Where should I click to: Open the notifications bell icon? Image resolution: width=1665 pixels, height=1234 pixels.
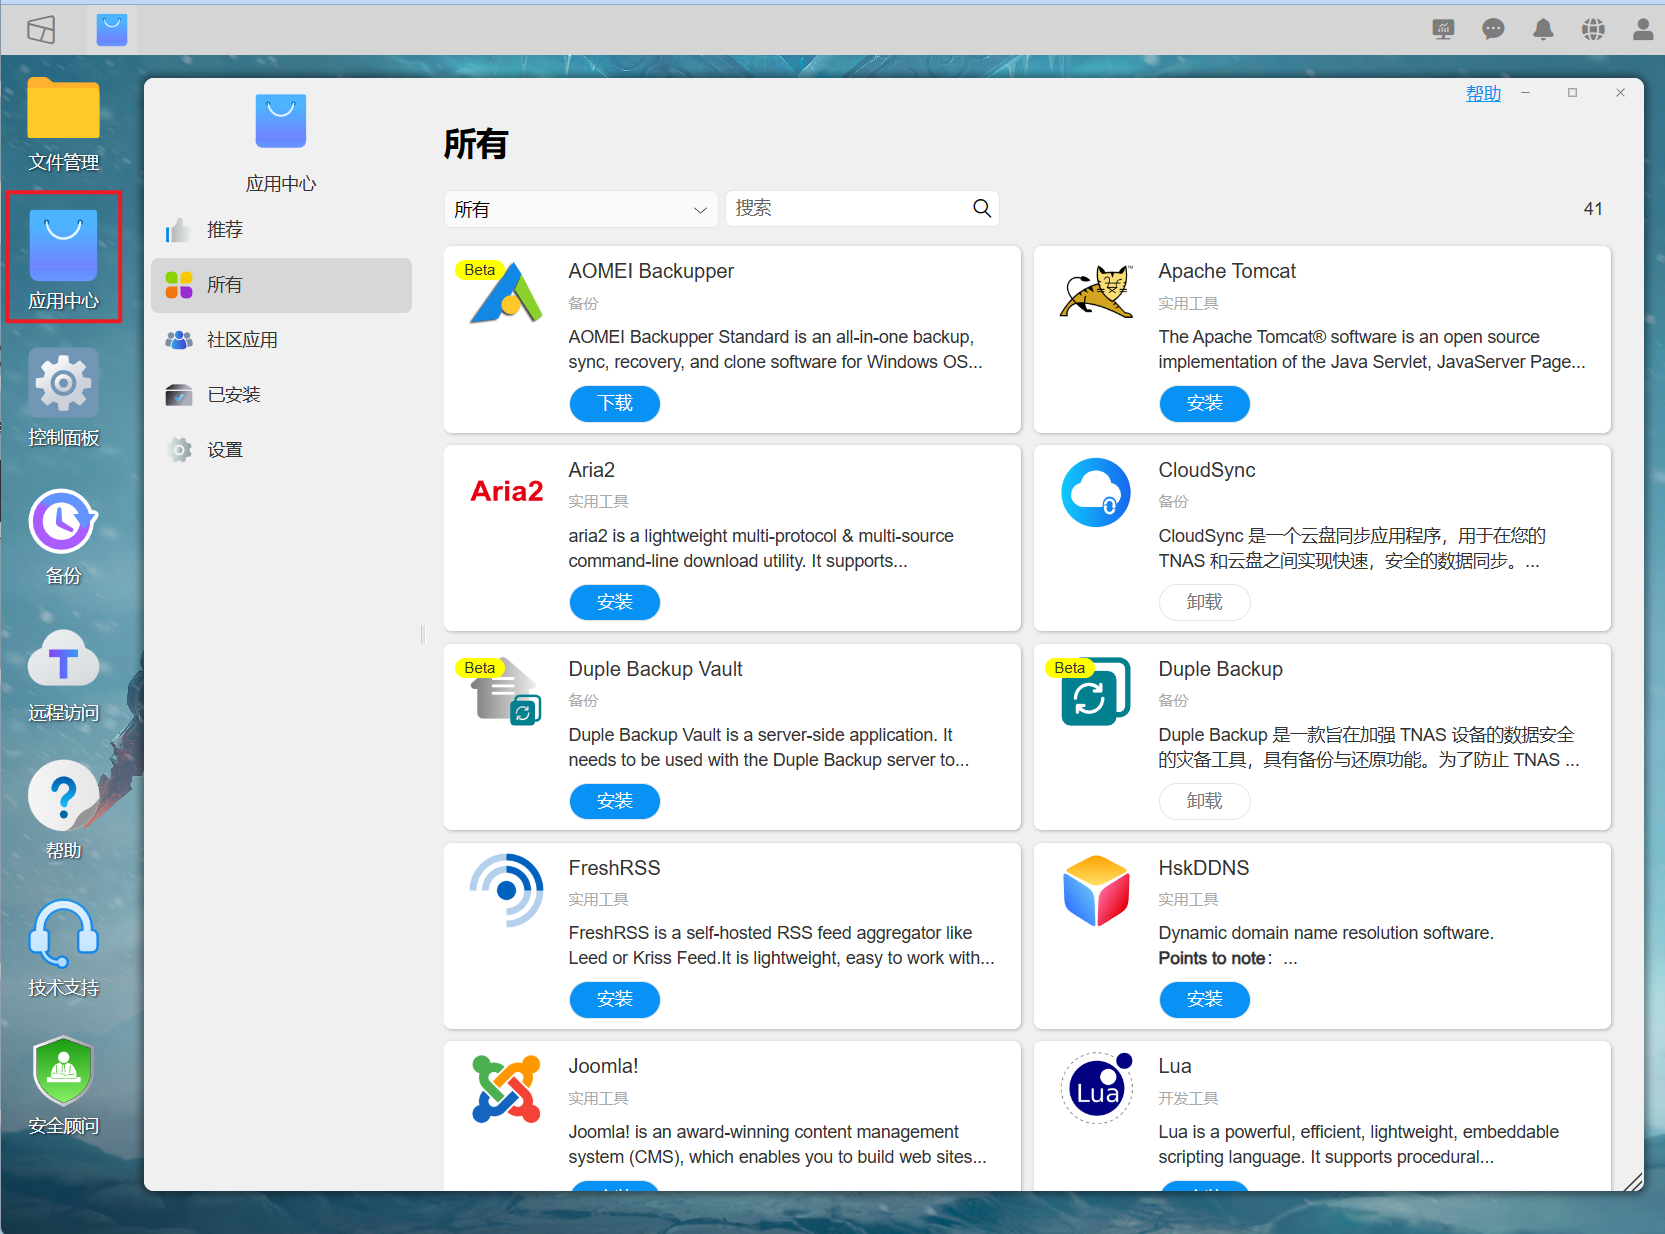[1543, 29]
